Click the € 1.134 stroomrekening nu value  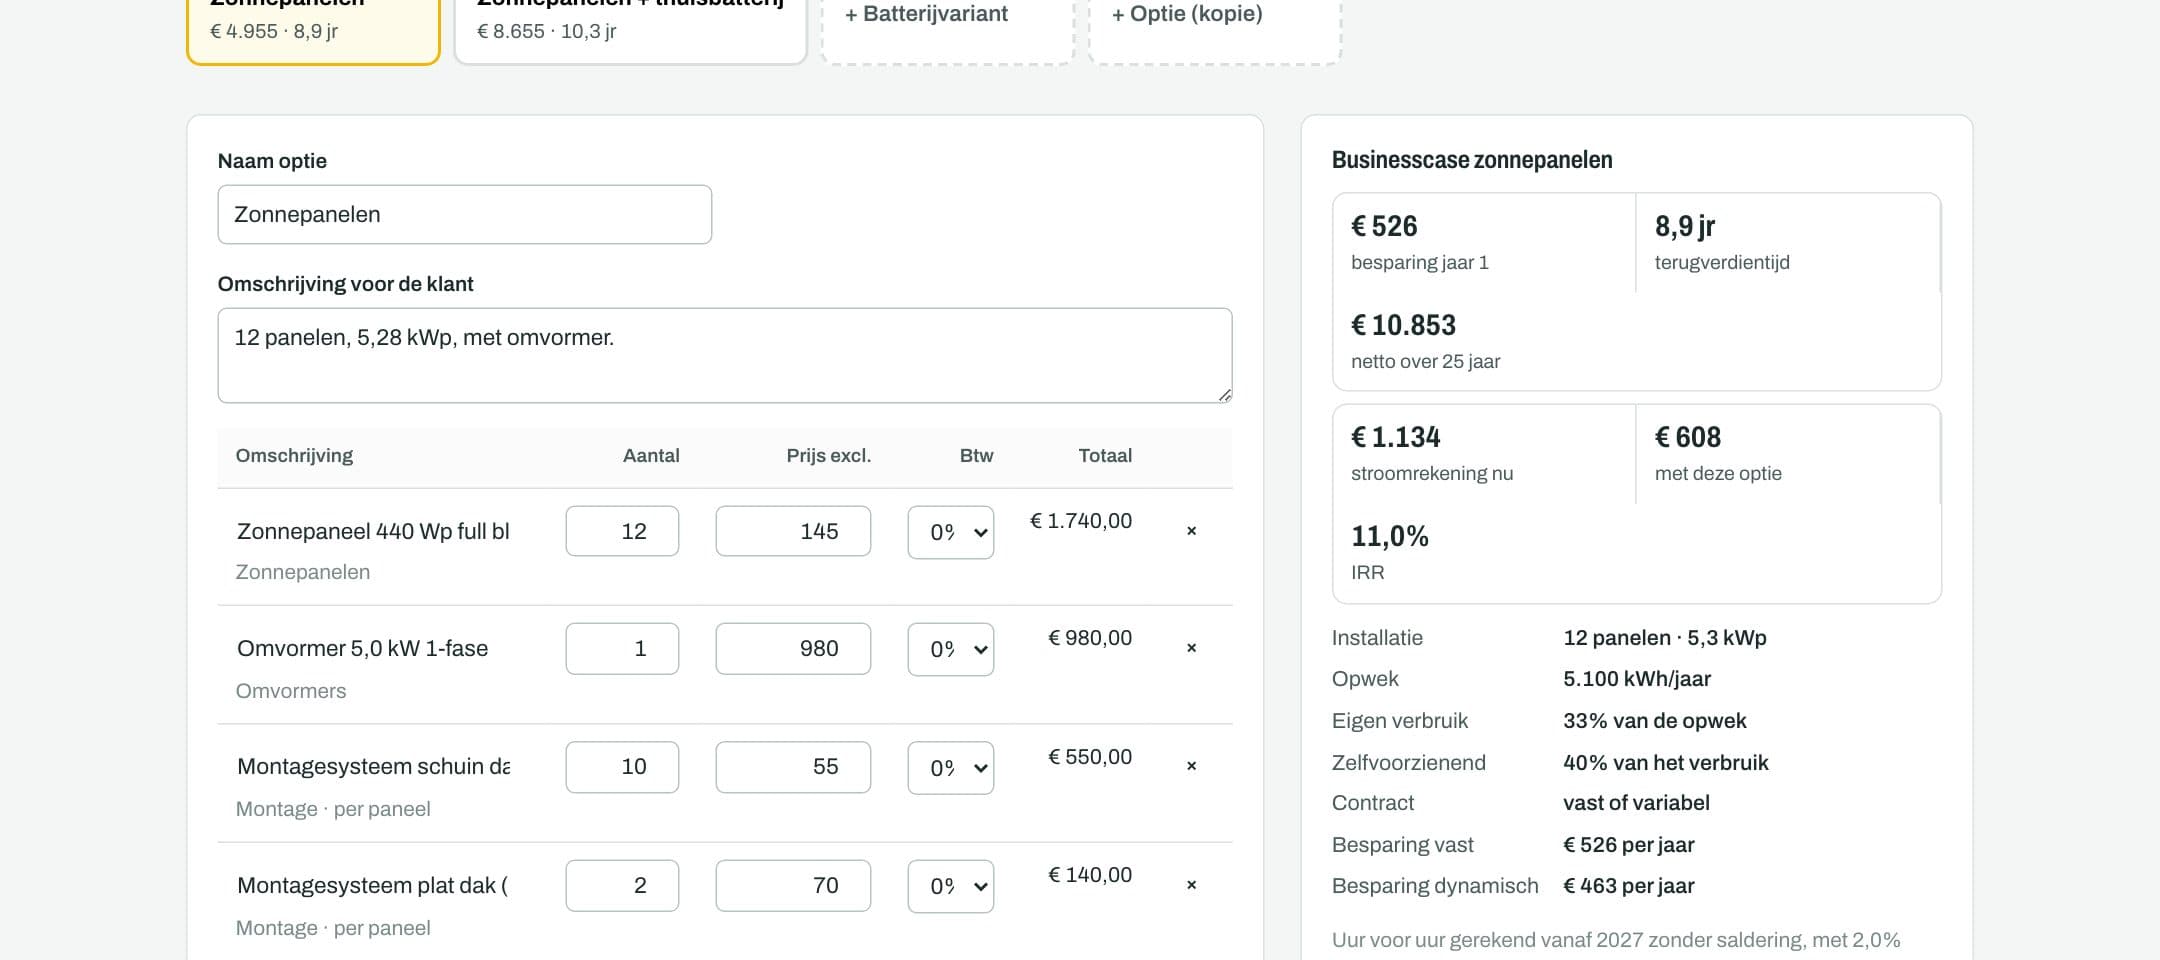click(1395, 437)
